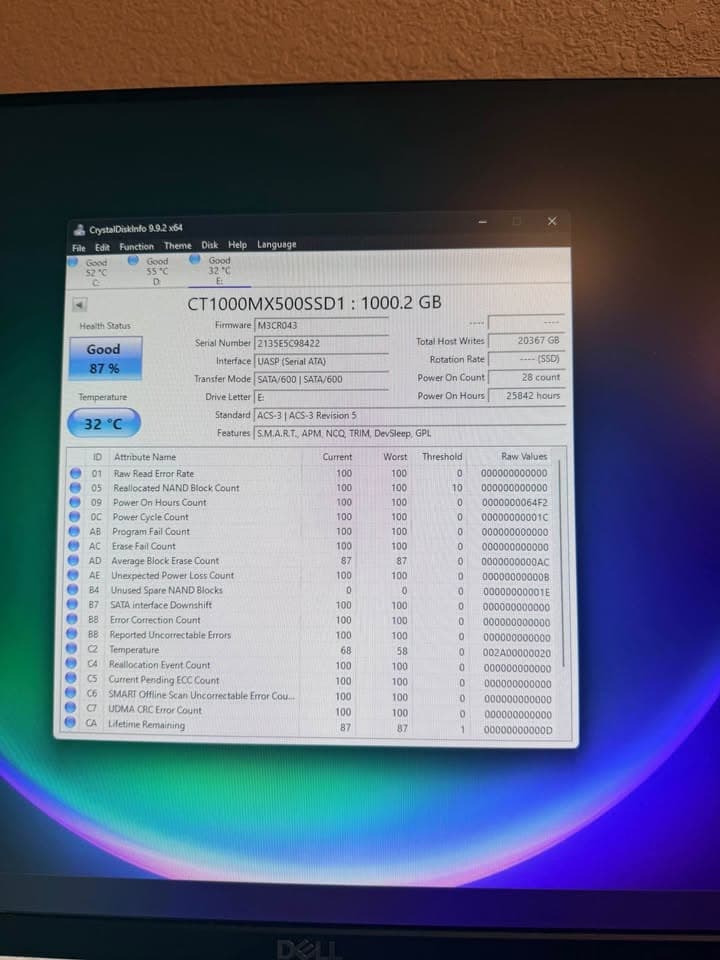Image resolution: width=720 pixels, height=960 pixels.
Task: Click the status icon for Lifetime Remaining
Action: tap(70, 724)
